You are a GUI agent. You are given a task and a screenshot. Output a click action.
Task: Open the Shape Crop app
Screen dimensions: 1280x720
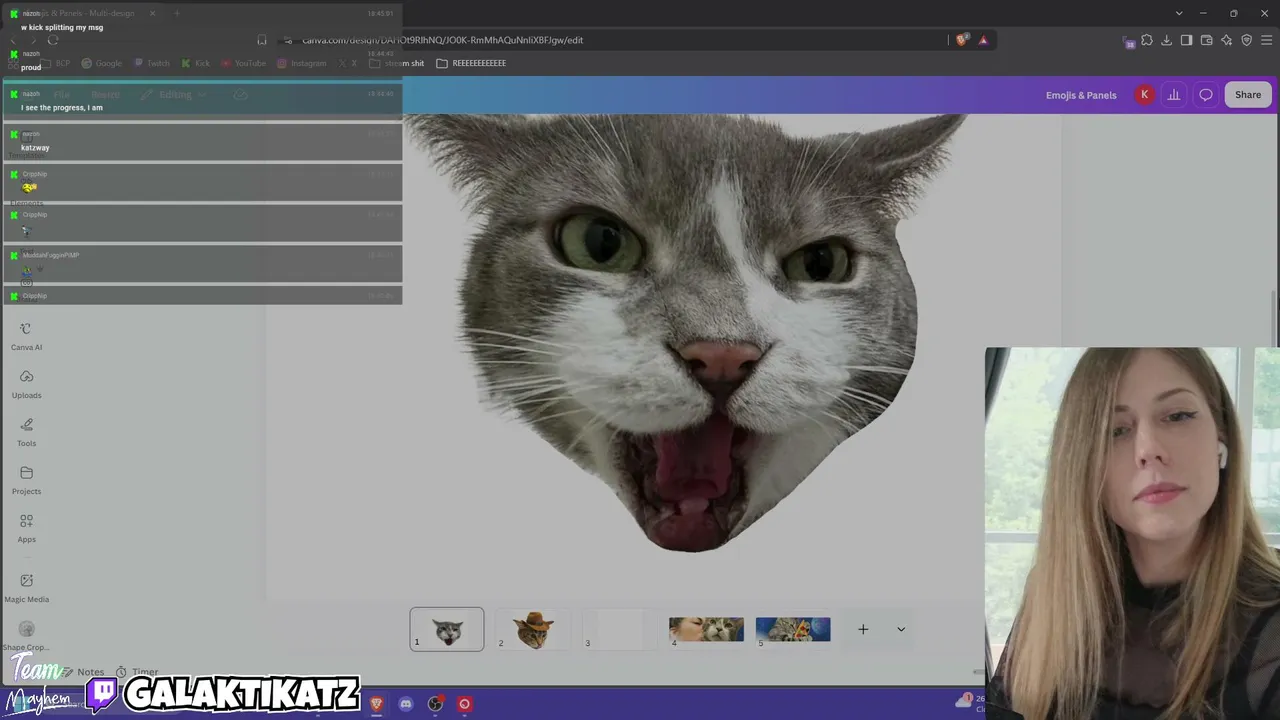coord(26,636)
